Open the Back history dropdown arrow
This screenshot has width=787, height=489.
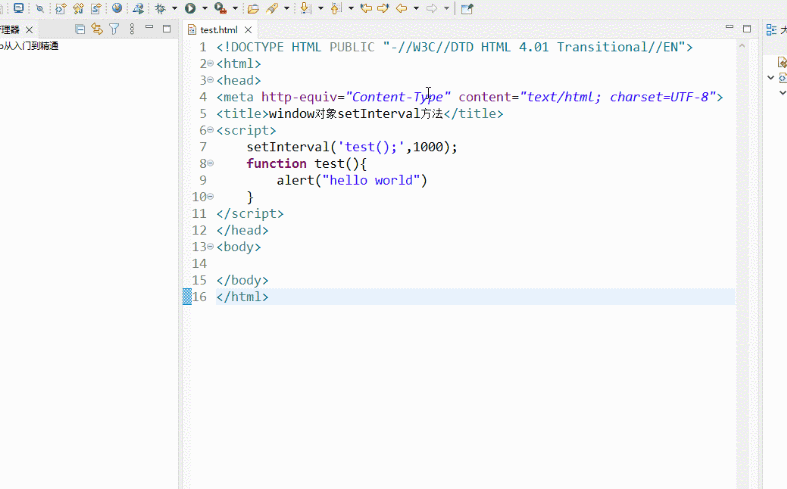[x=416, y=9]
